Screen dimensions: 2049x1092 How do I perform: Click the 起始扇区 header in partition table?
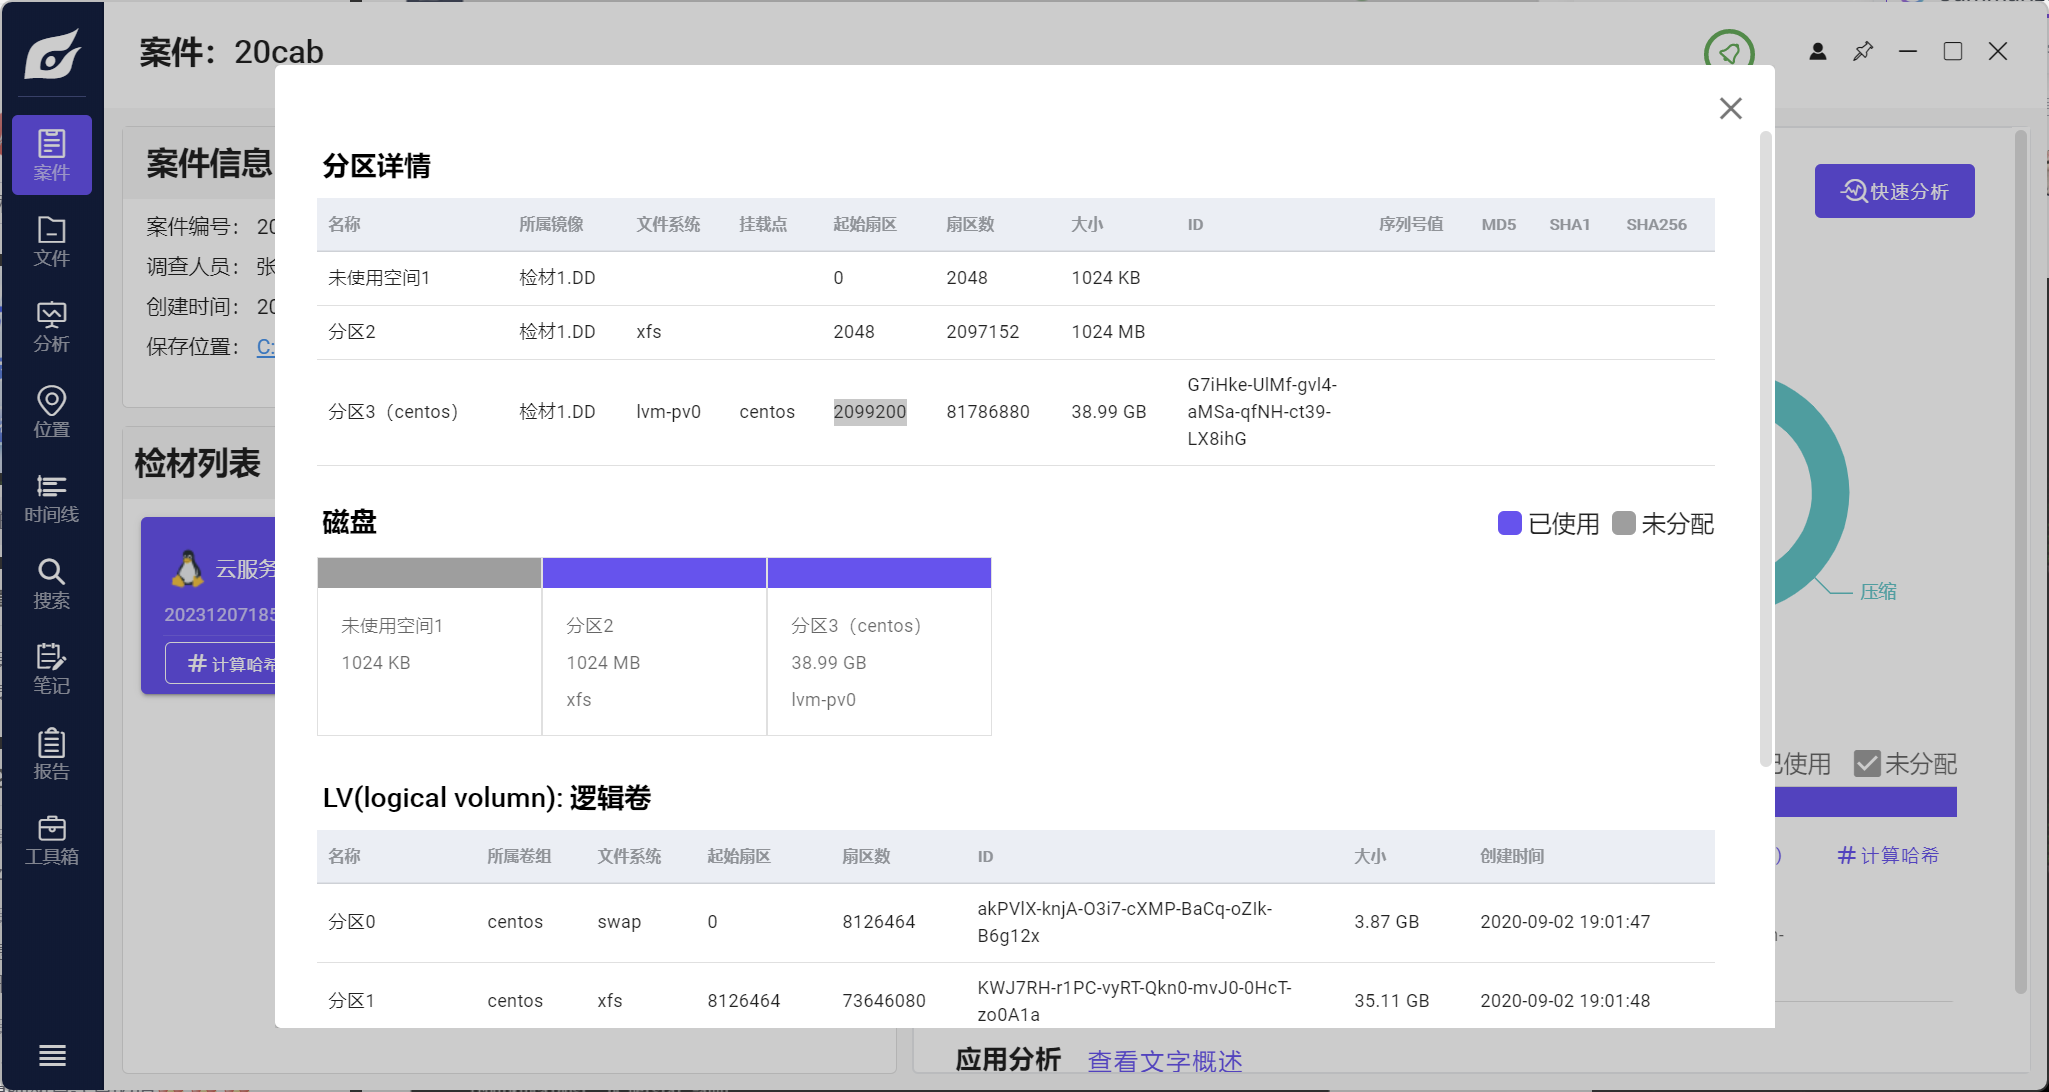[865, 224]
